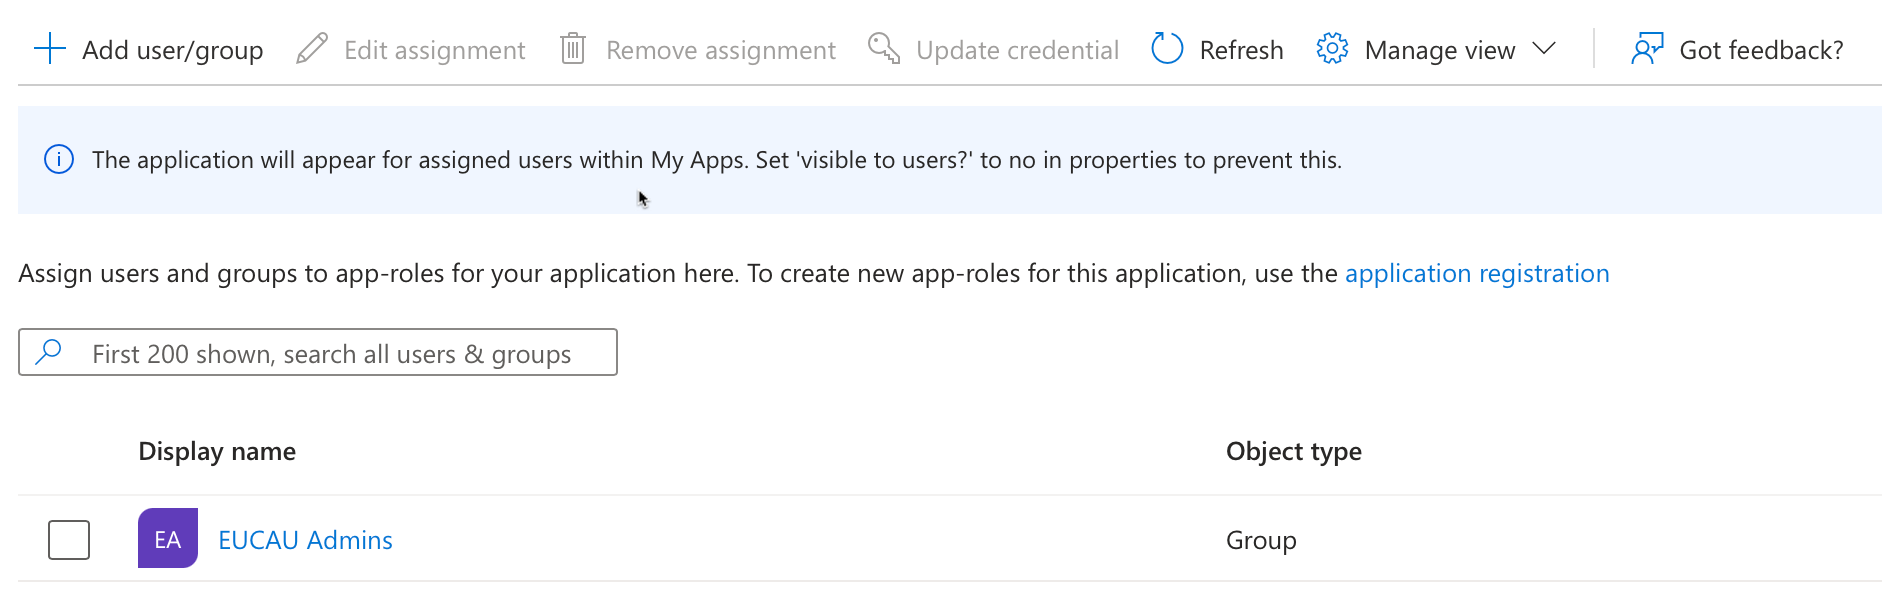The image size is (1882, 594).
Task: Open the Got feedback person icon
Action: [x=1646, y=49]
